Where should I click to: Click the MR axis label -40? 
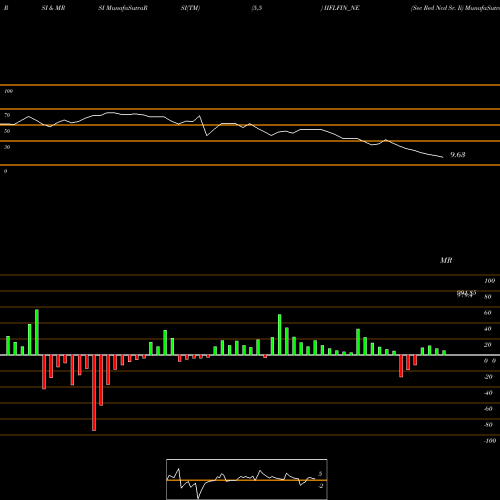coord(488,393)
